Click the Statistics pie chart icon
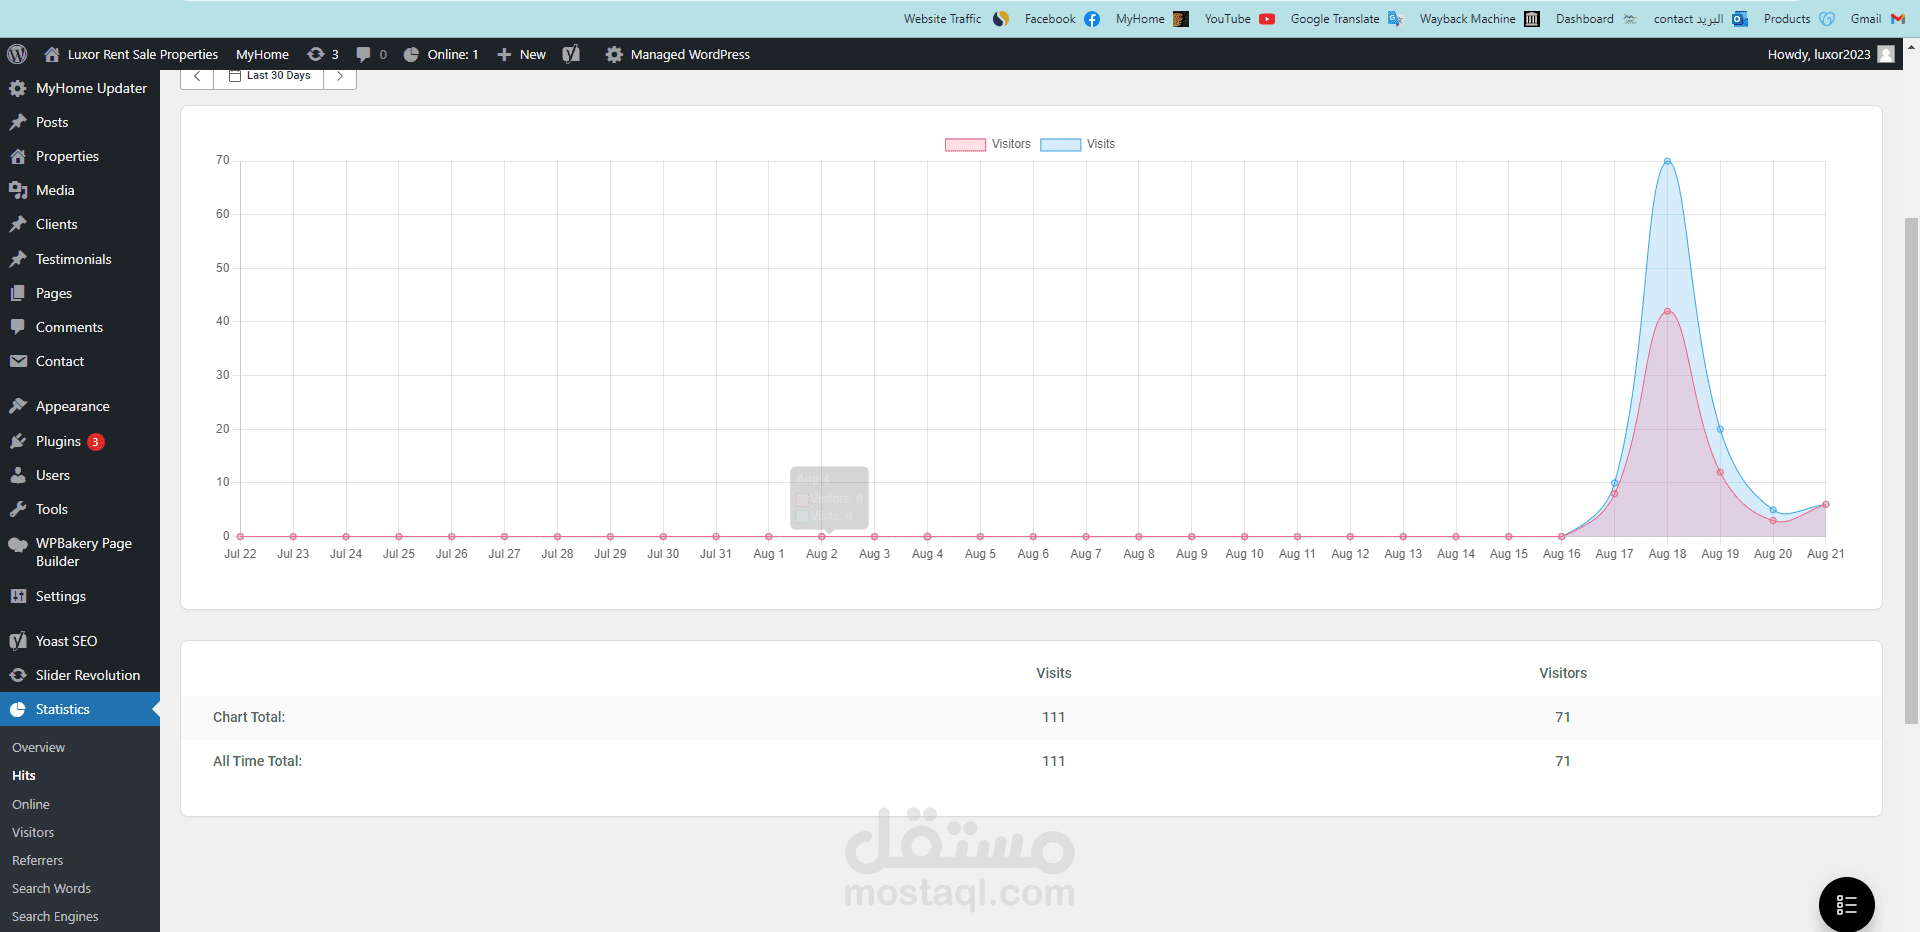The image size is (1920, 932). (18, 709)
